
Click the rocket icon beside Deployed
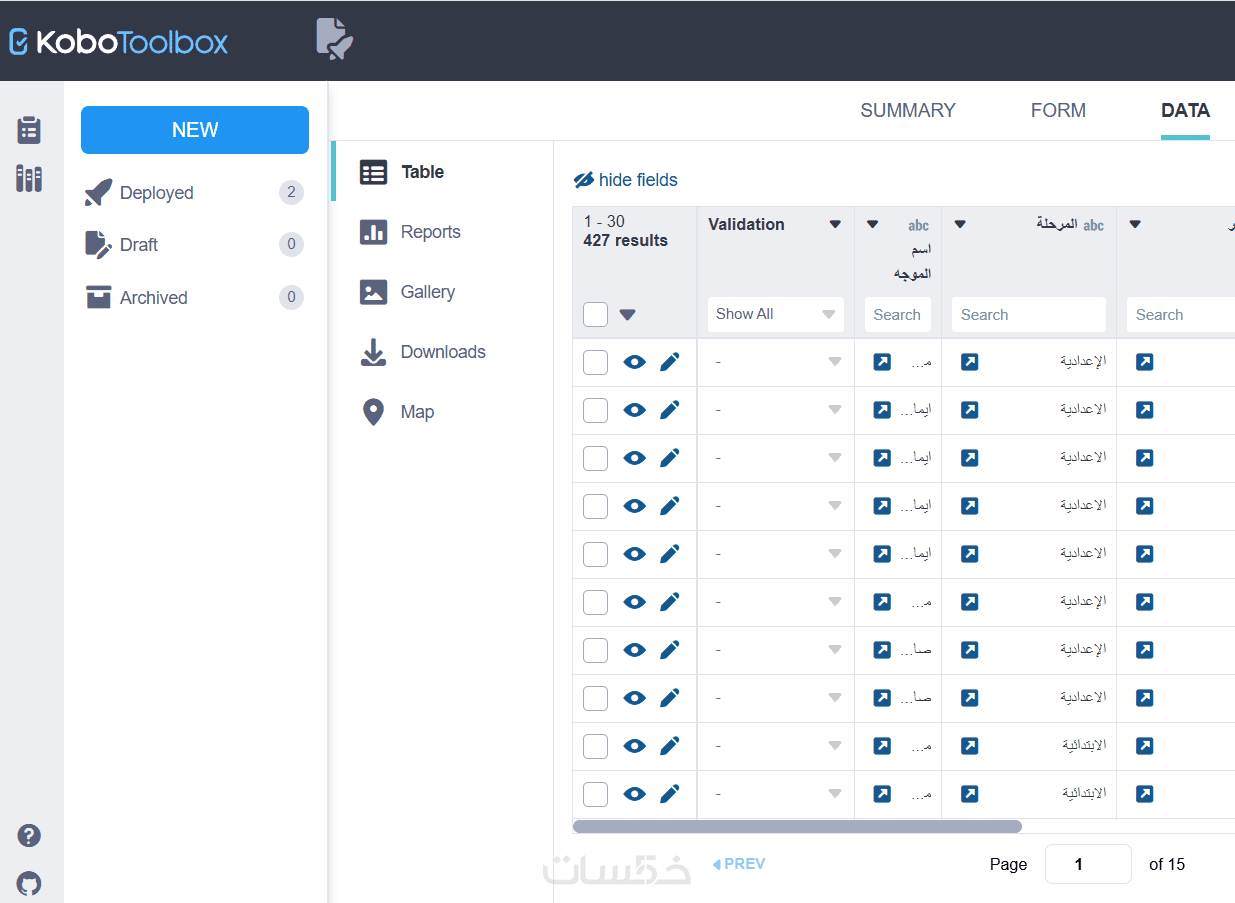click(98, 193)
